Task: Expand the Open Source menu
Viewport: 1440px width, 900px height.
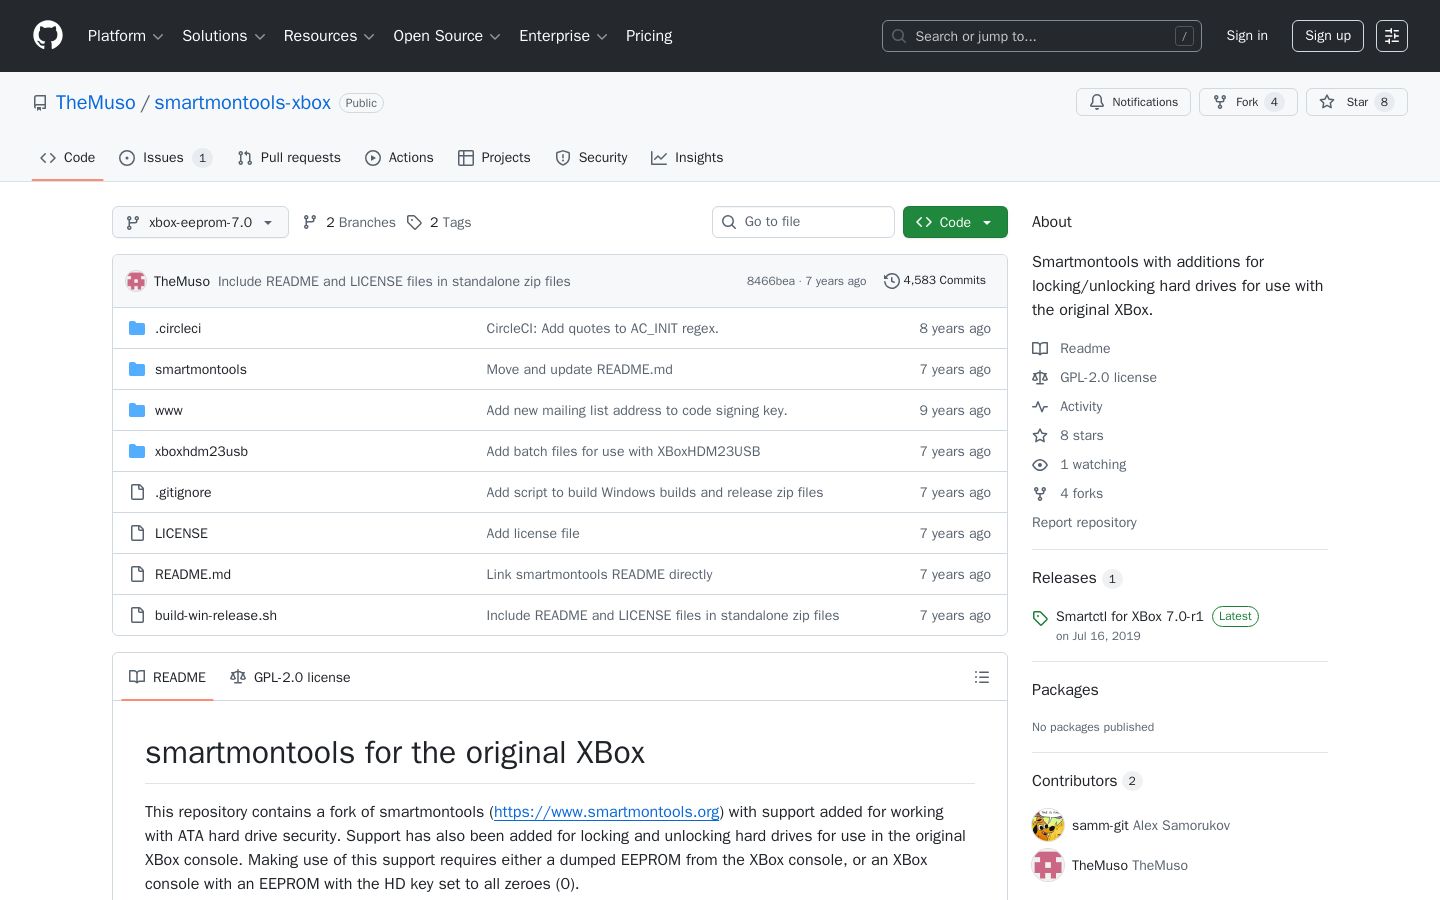Action: coord(447,36)
